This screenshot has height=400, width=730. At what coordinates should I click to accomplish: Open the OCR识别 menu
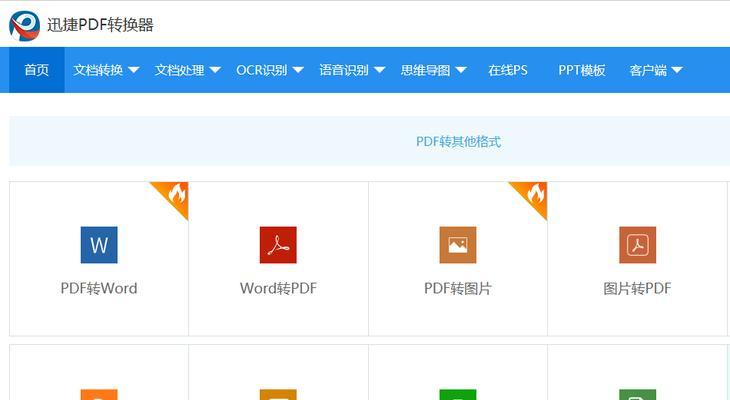click(262, 70)
